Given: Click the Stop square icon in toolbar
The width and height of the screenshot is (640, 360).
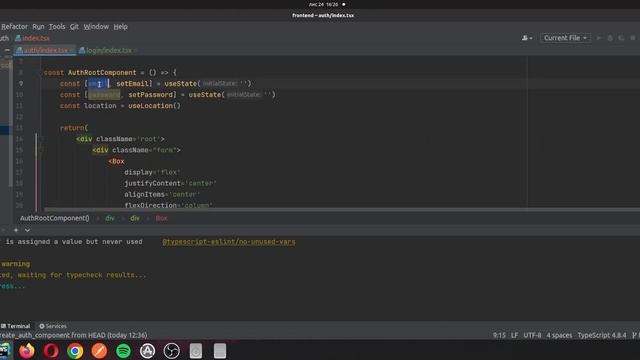Looking at the screenshot, I should coord(633,38).
